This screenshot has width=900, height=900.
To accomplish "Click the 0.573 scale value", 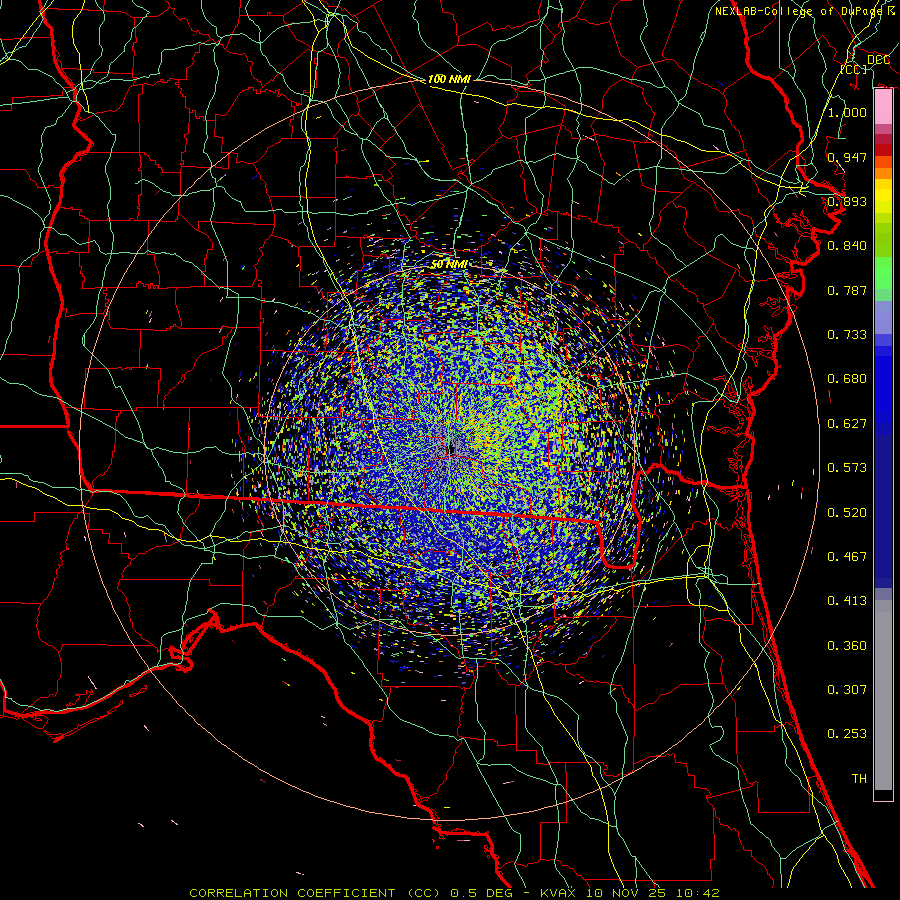I will pyautogui.click(x=847, y=468).
